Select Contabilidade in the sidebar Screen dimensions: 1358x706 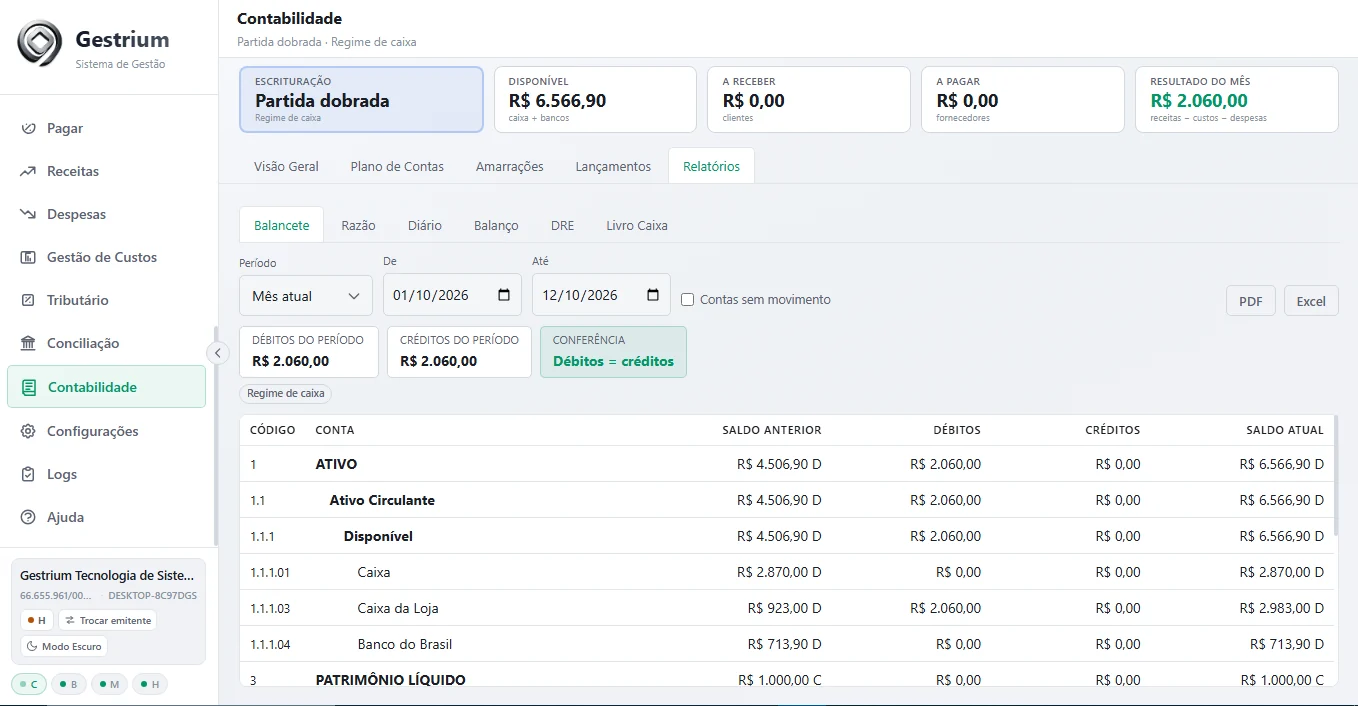point(106,387)
